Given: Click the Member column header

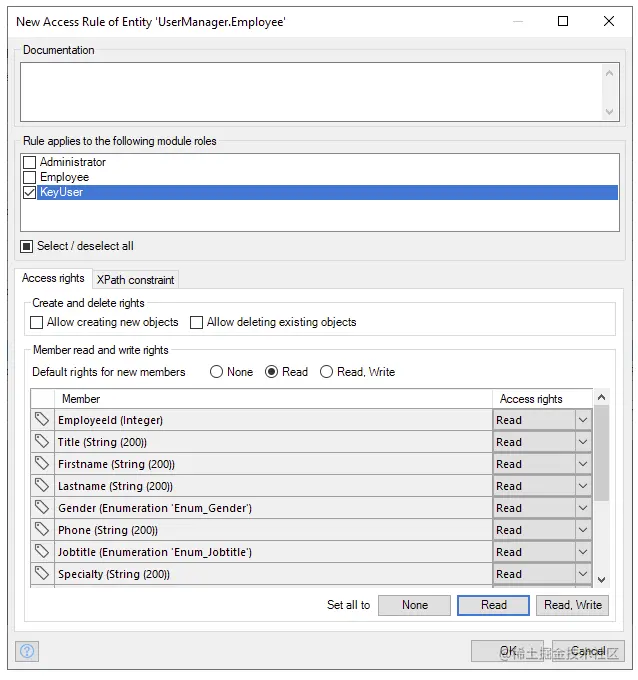Looking at the screenshot, I should [273, 399].
